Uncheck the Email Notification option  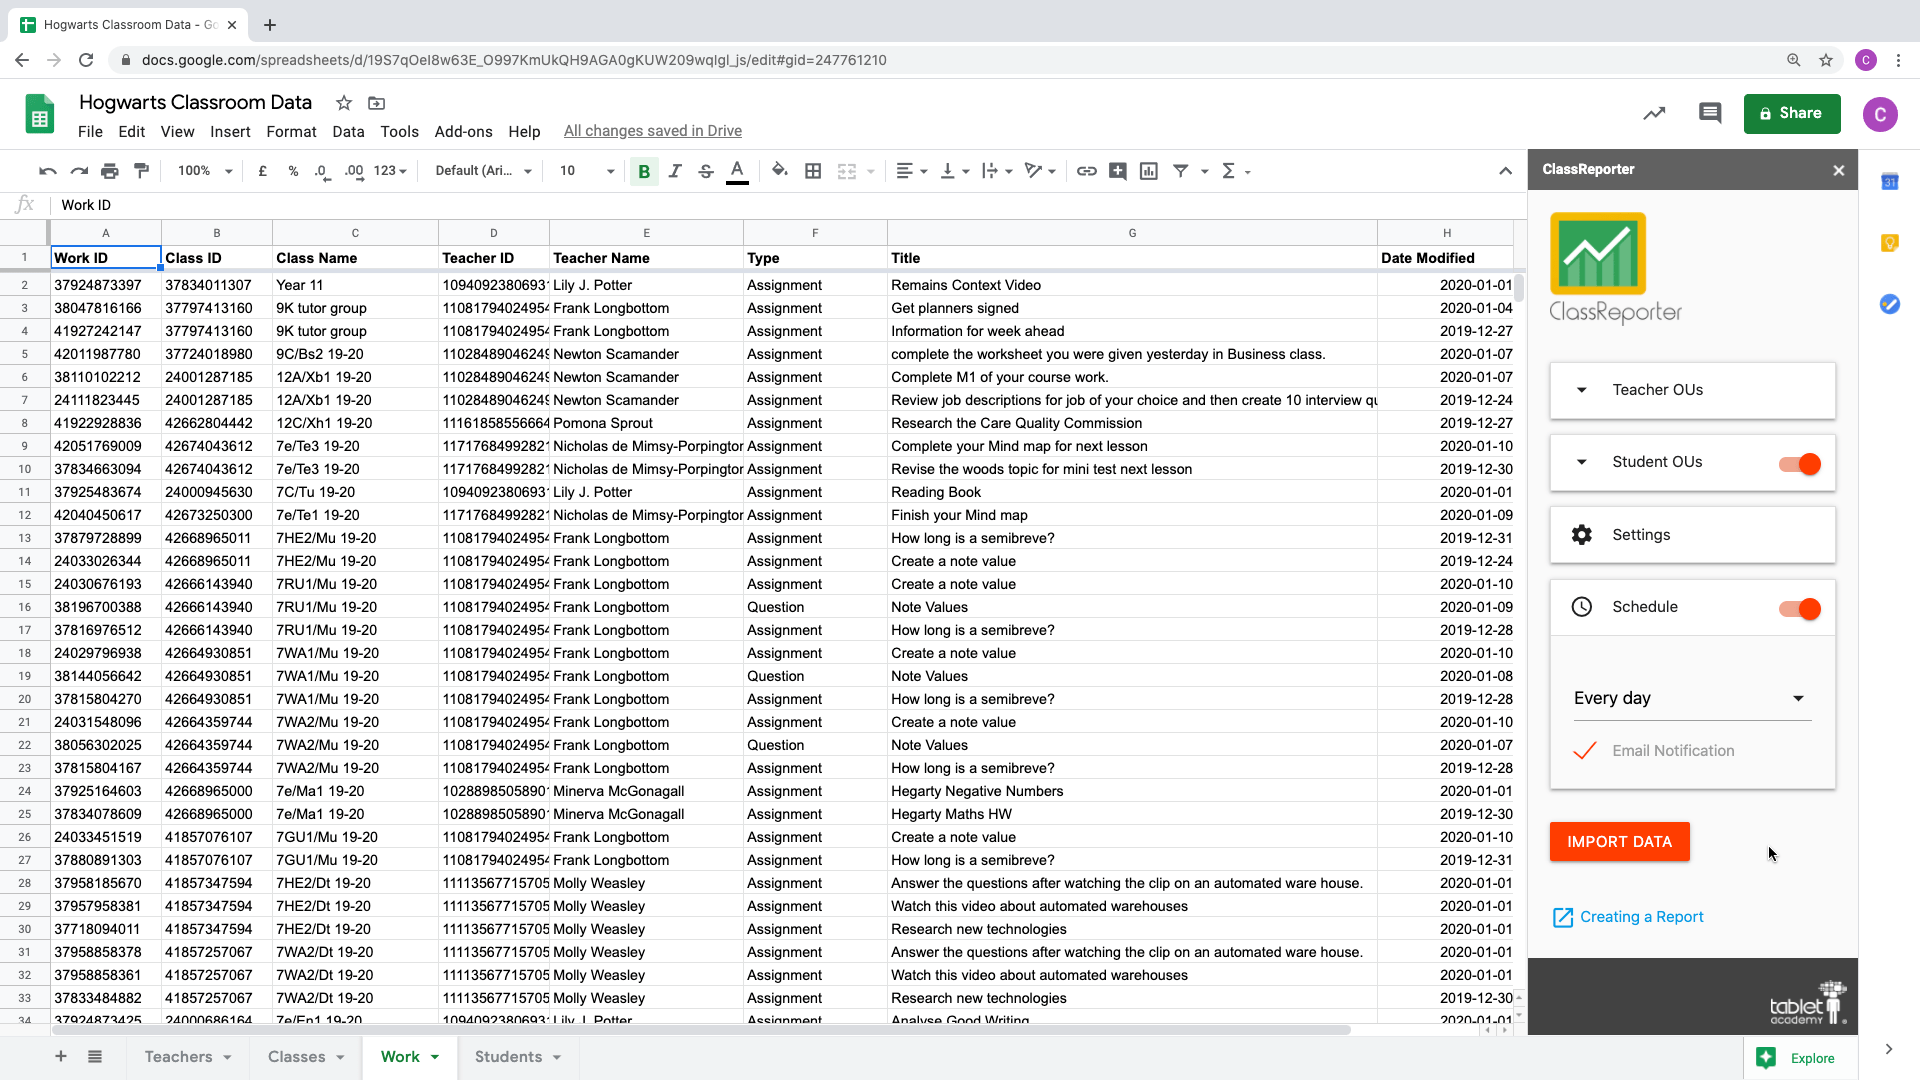click(1585, 751)
